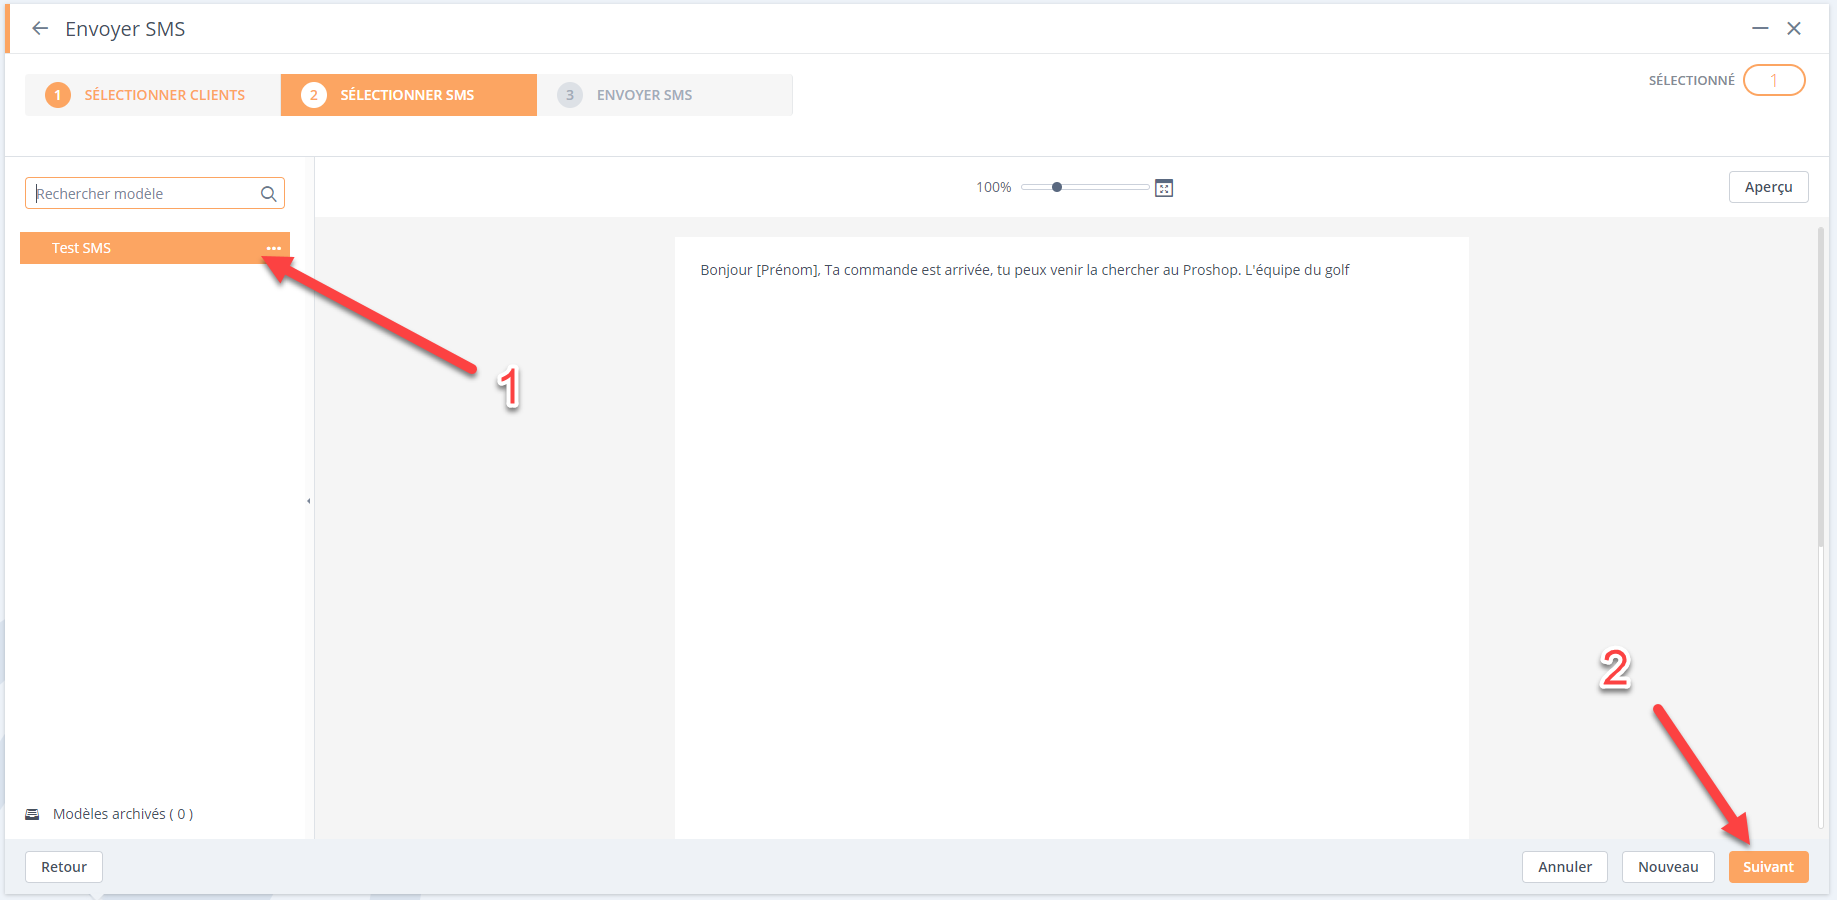
Task: Click the Aperçu button
Action: (x=1768, y=187)
